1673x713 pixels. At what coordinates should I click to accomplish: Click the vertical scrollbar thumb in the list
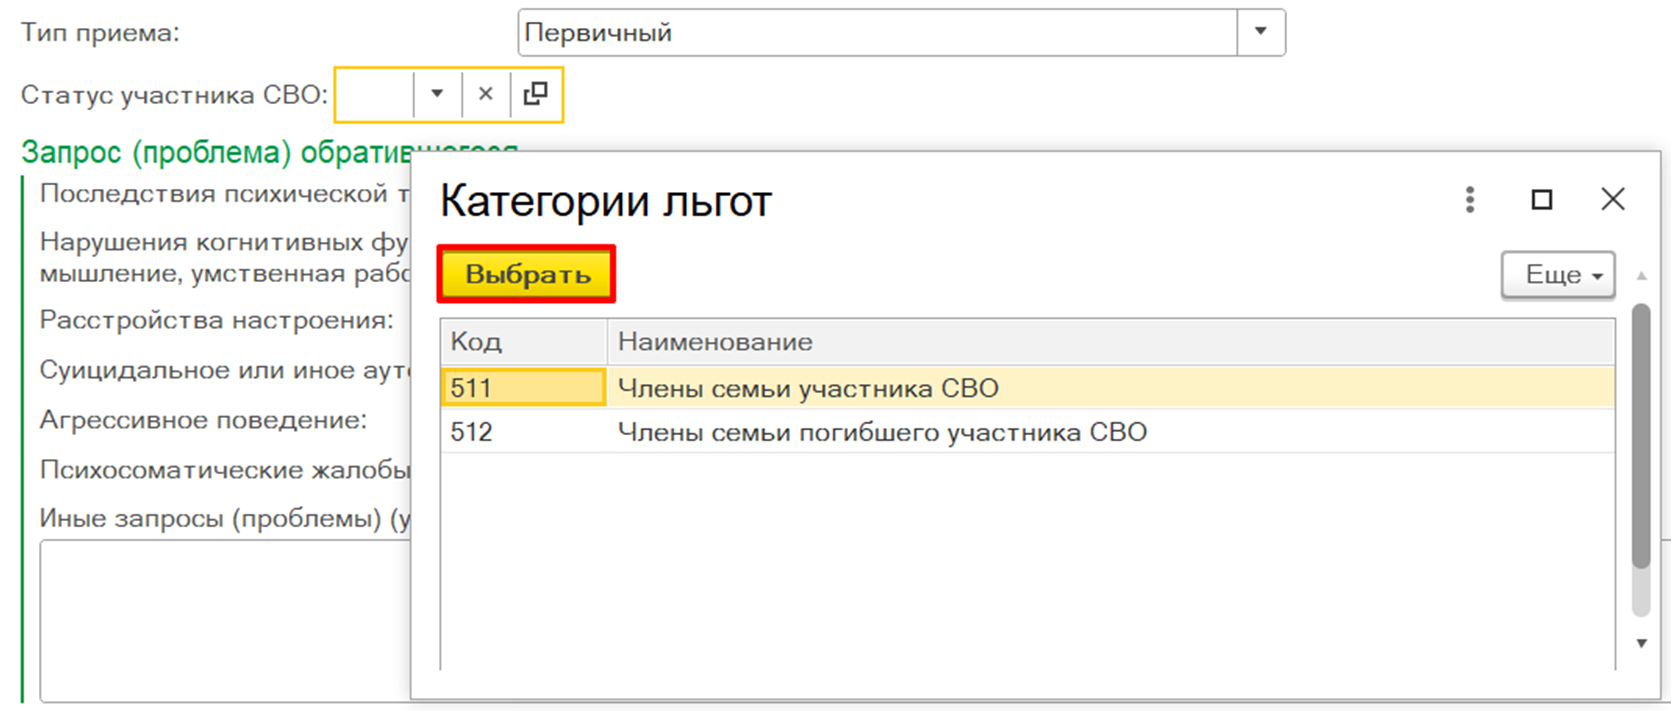pyautogui.click(x=1641, y=435)
